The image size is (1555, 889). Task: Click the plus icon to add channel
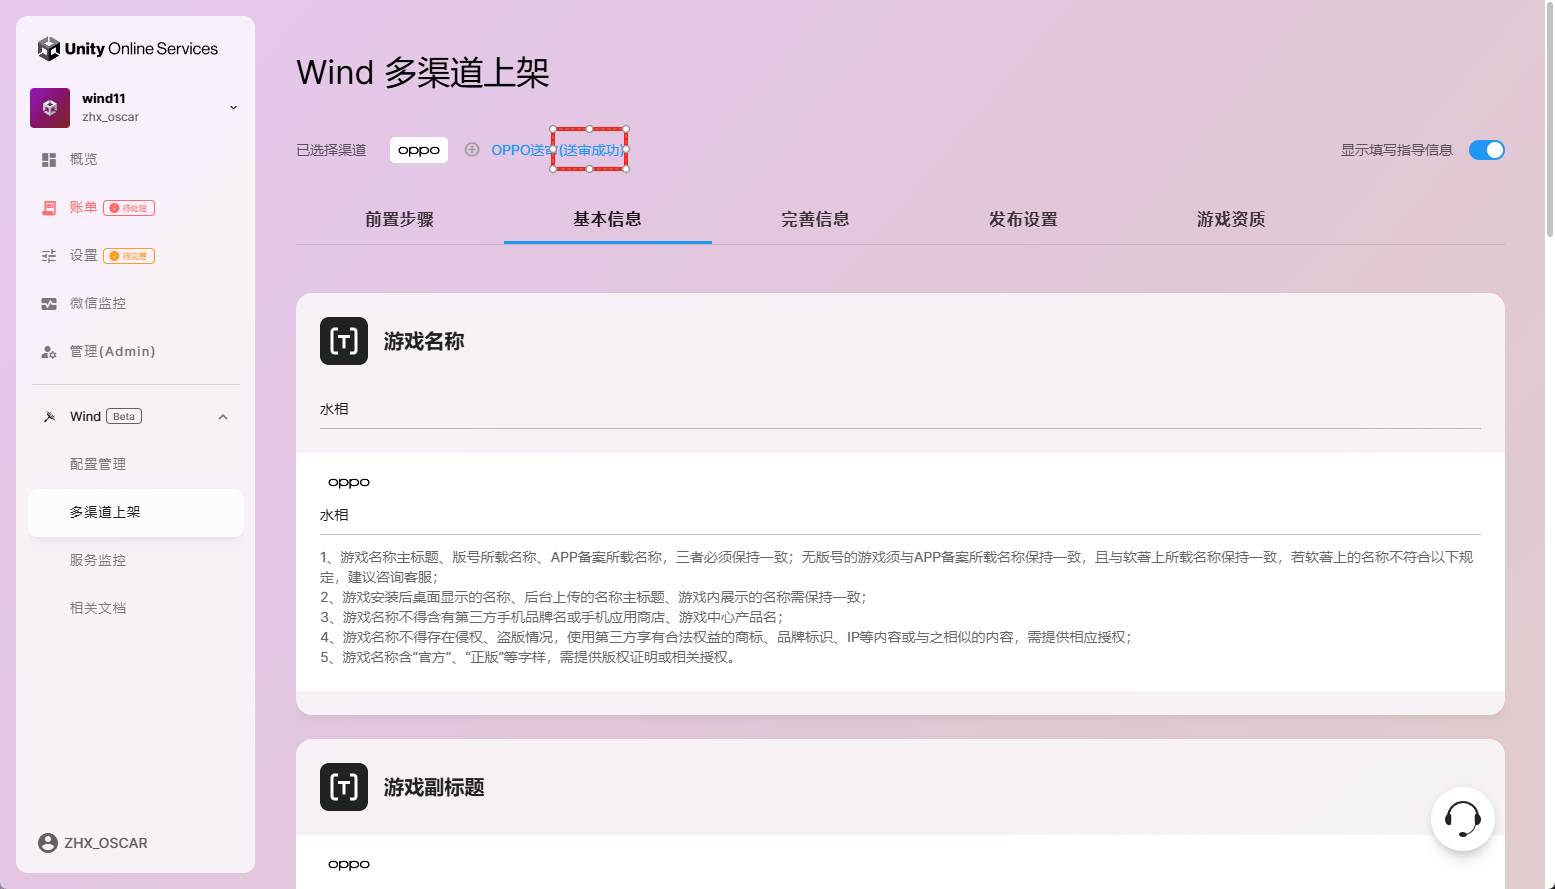click(472, 150)
